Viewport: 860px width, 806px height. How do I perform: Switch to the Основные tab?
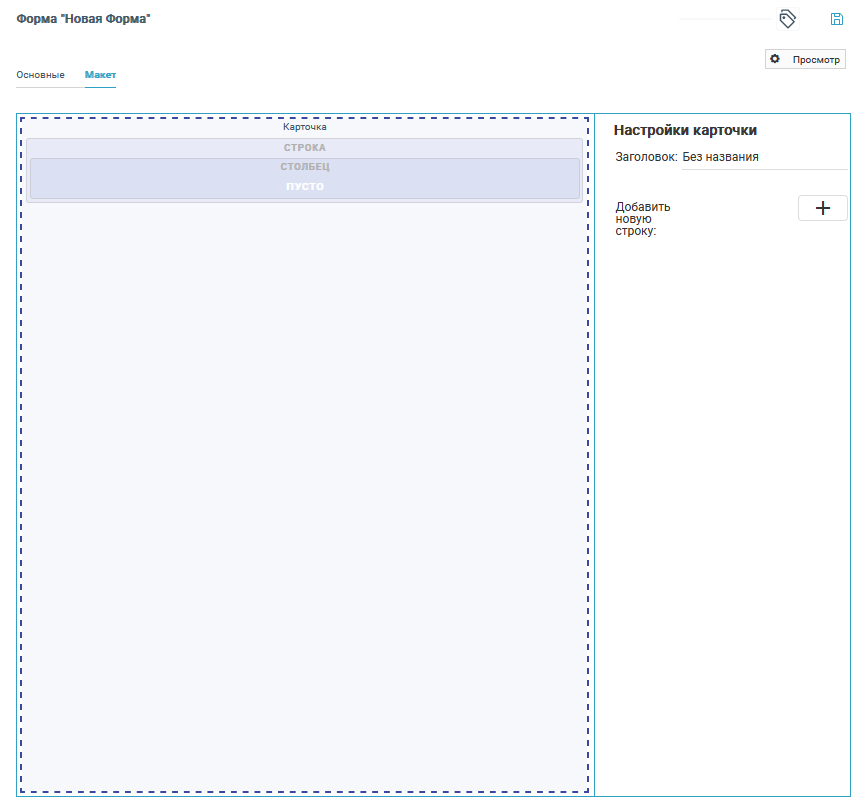[x=40, y=75]
